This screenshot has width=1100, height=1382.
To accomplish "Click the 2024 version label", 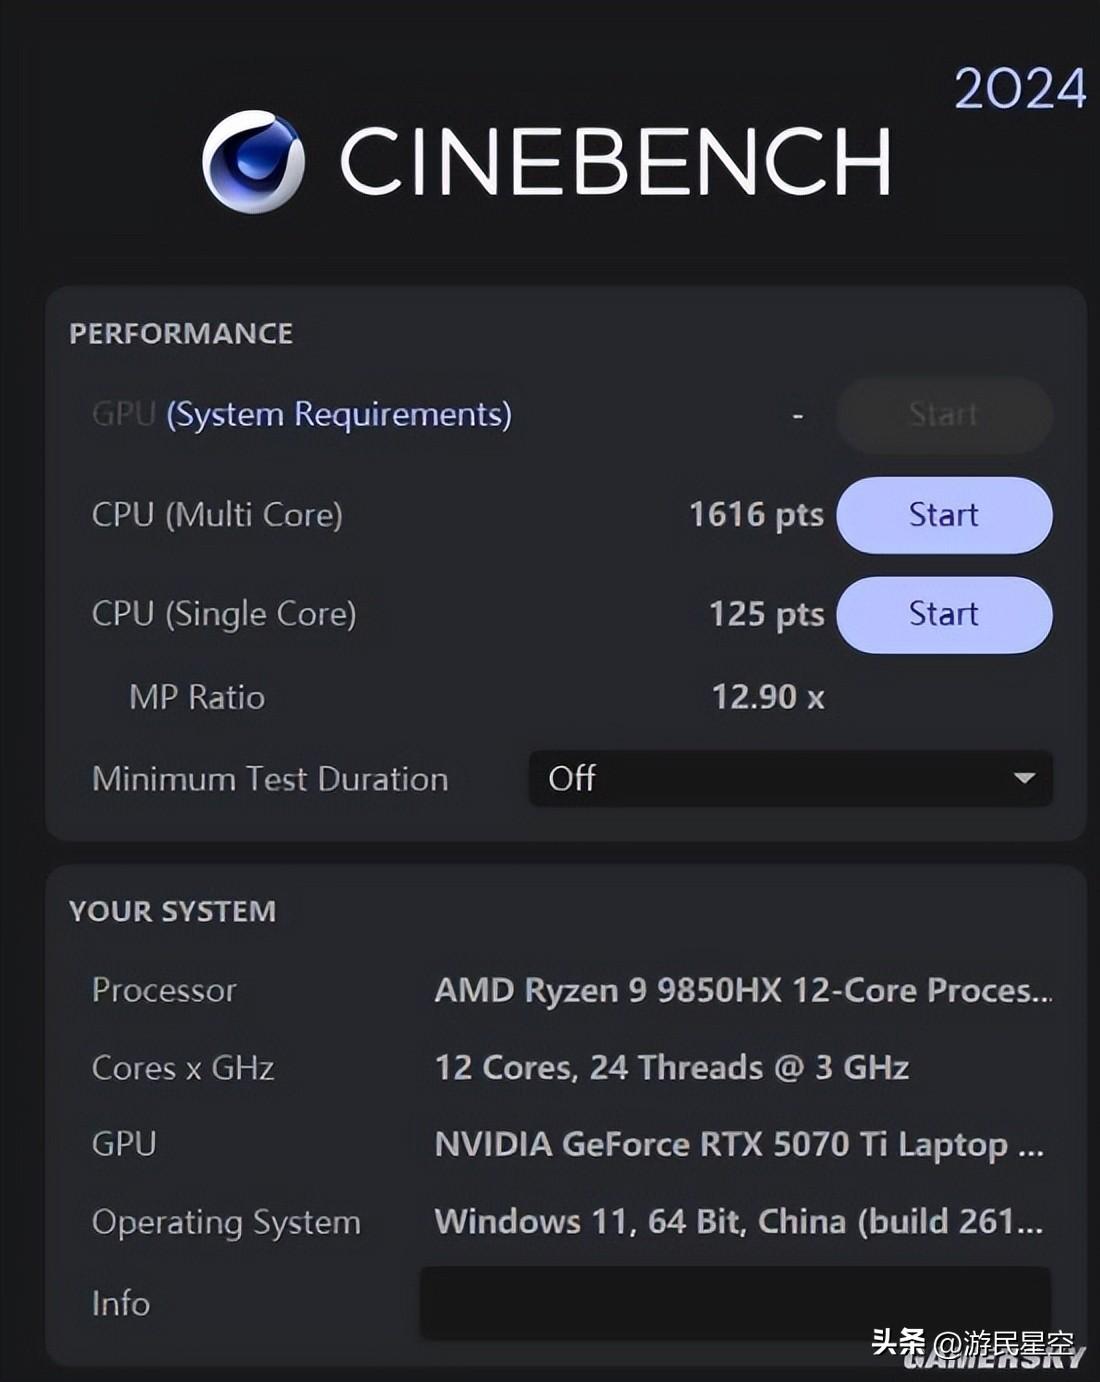I will [1019, 89].
